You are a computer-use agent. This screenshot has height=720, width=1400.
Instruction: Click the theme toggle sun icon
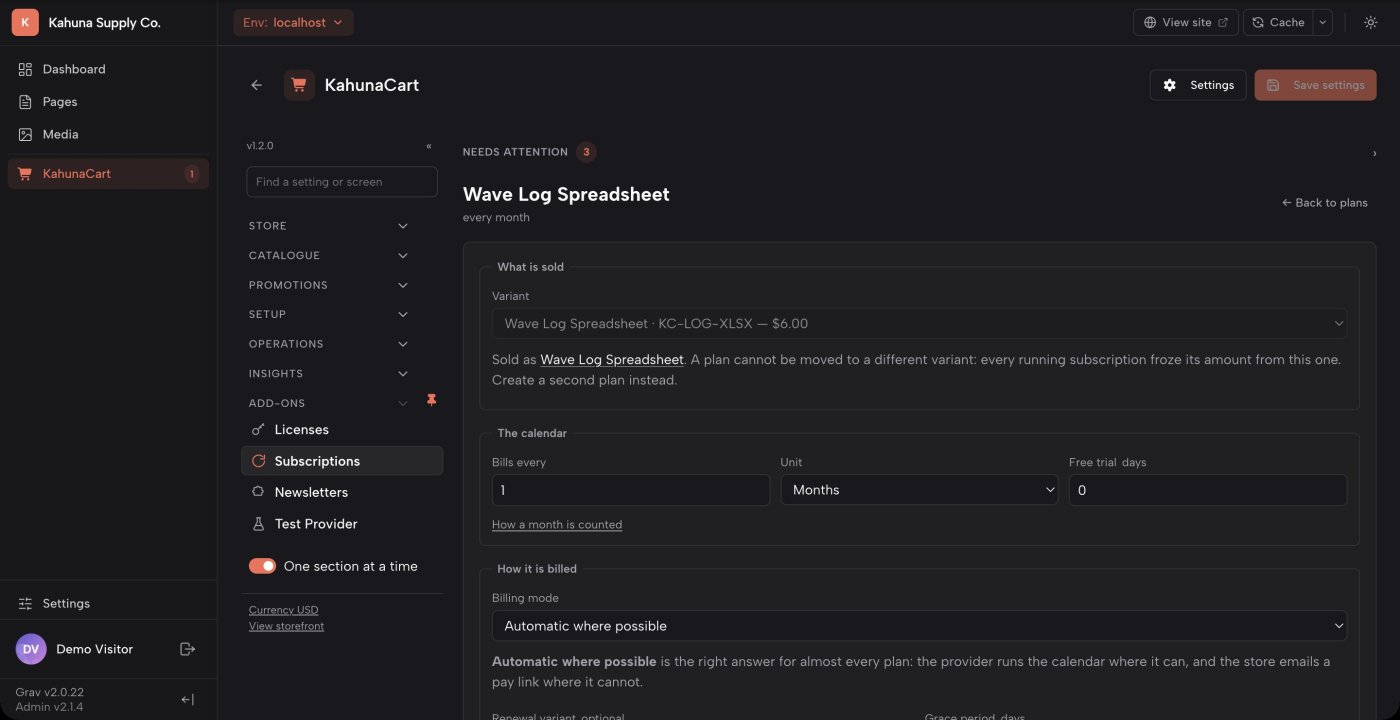(x=1370, y=22)
